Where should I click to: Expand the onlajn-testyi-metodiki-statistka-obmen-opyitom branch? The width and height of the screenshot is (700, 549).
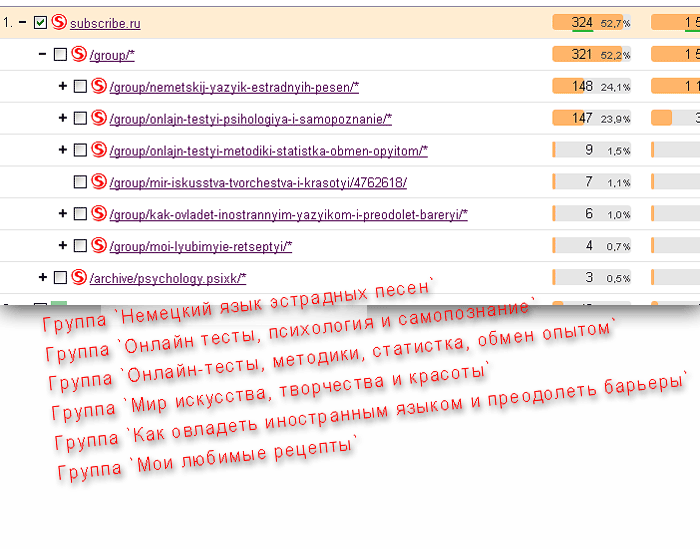click(62, 150)
